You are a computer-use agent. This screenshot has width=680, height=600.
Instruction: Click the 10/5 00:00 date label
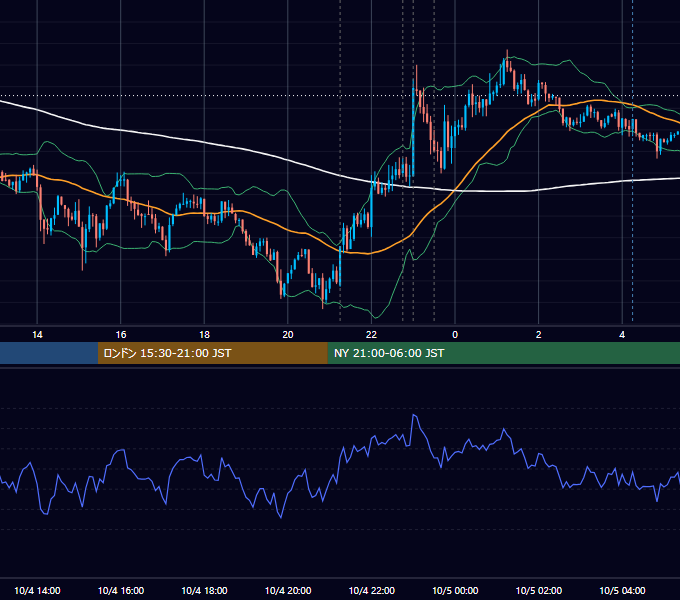click(455, 590)
